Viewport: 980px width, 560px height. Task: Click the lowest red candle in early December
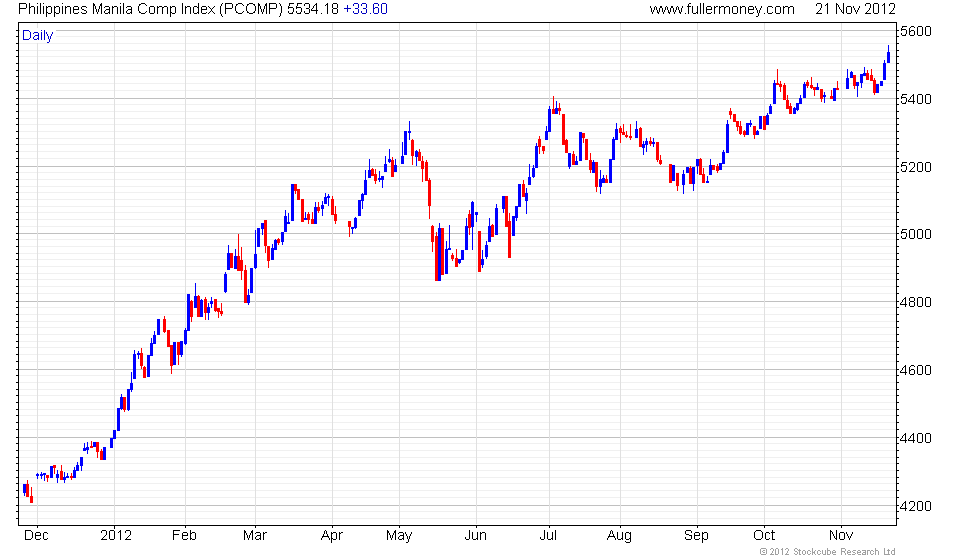tap(31, 498)
